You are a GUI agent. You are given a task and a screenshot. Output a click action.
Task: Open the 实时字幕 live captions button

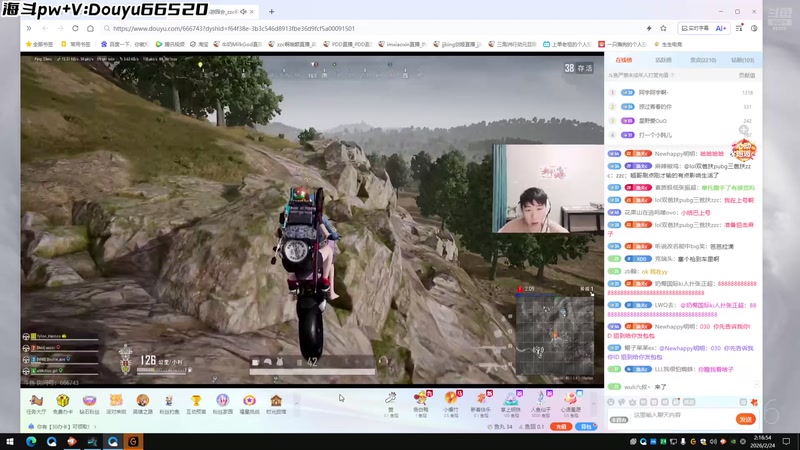[x=695, y=29]
